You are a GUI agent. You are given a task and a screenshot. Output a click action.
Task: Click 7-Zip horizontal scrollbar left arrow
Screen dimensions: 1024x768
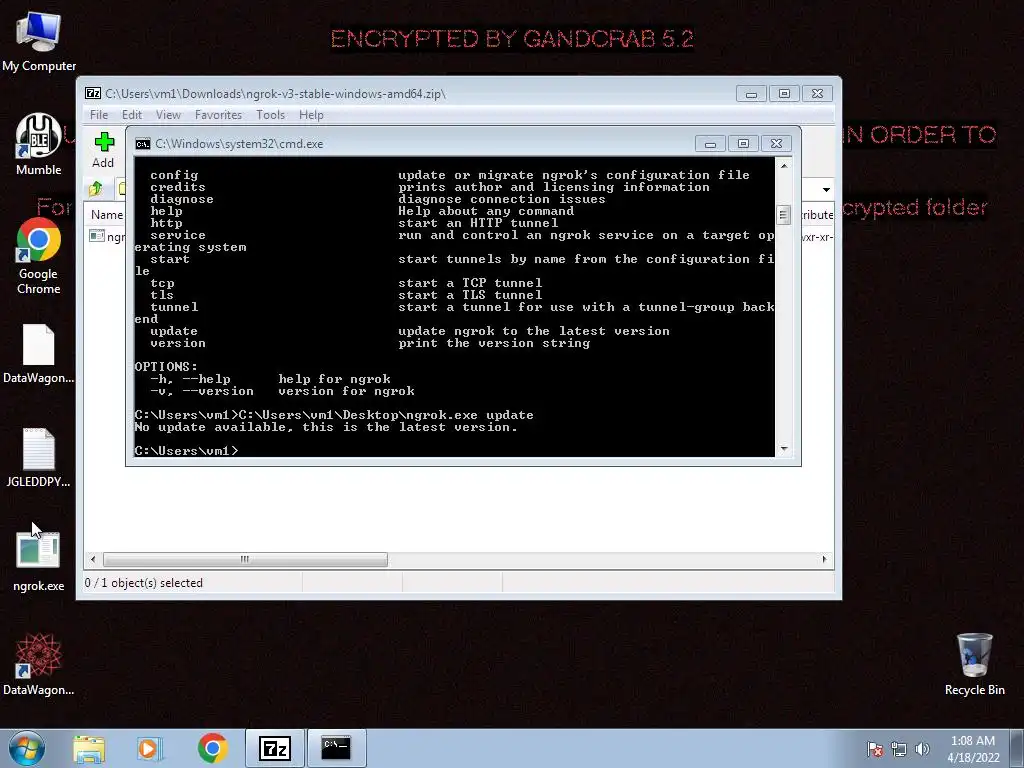(x=93, y=560)
